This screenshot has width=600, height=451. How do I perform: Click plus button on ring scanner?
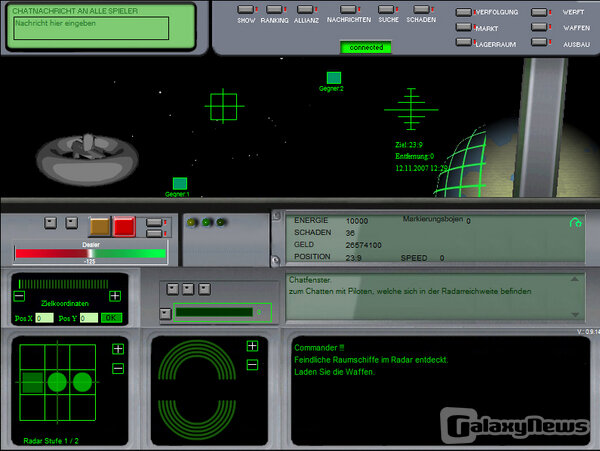point(252,346)
